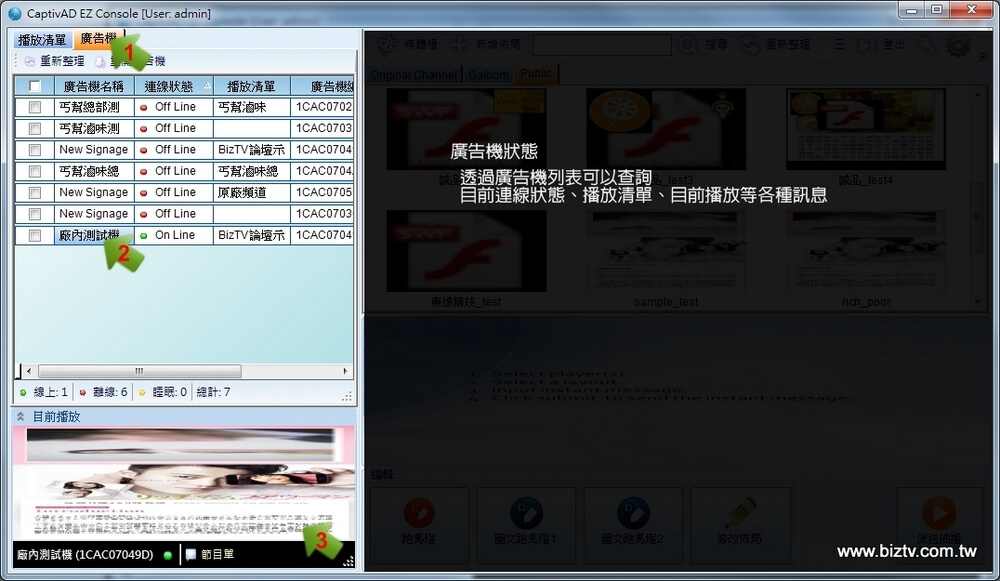The width and height of the screenshot is (1000, 581).
Task: Switch to the 播放清單 tab
Action: click(42, 40)
